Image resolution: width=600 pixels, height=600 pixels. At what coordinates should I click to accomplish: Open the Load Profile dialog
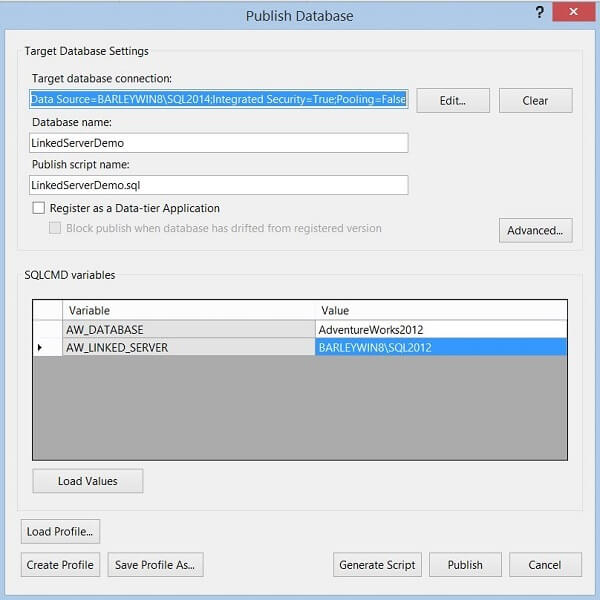tap(61, 531)
